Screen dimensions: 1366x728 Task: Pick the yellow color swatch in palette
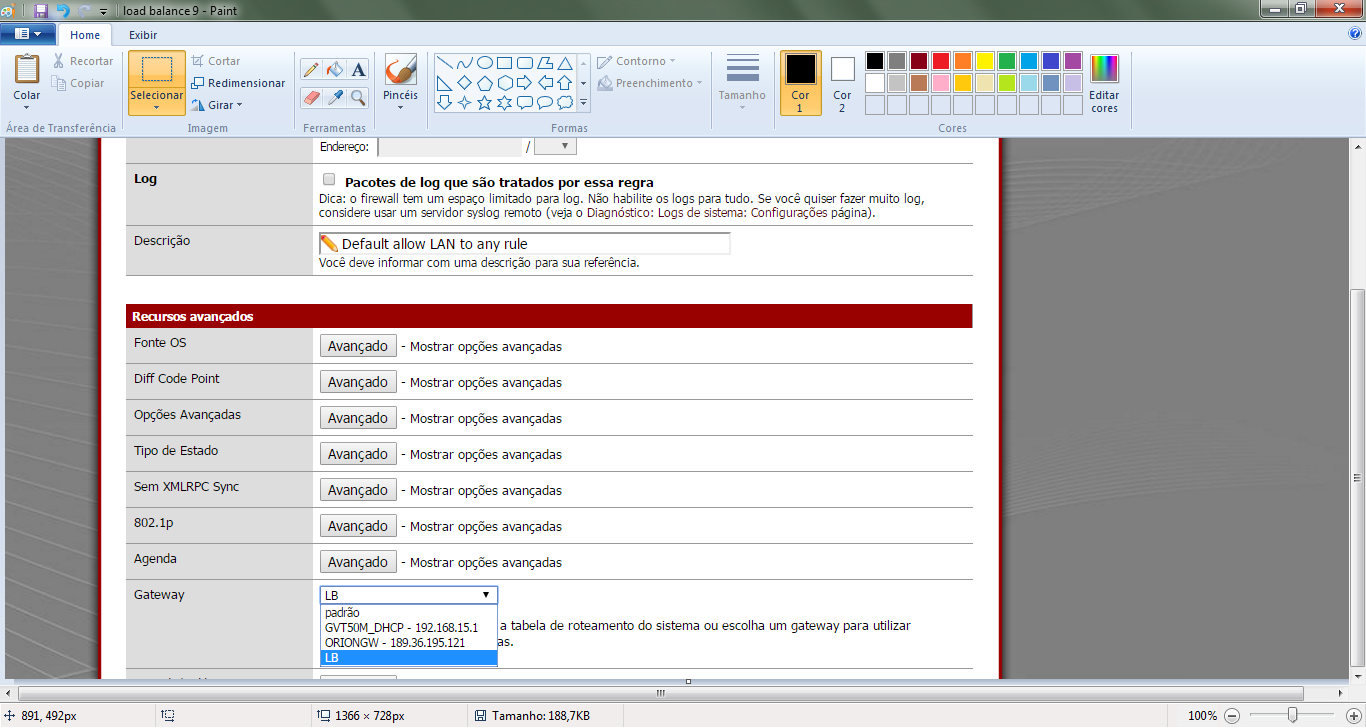[985, 61]
